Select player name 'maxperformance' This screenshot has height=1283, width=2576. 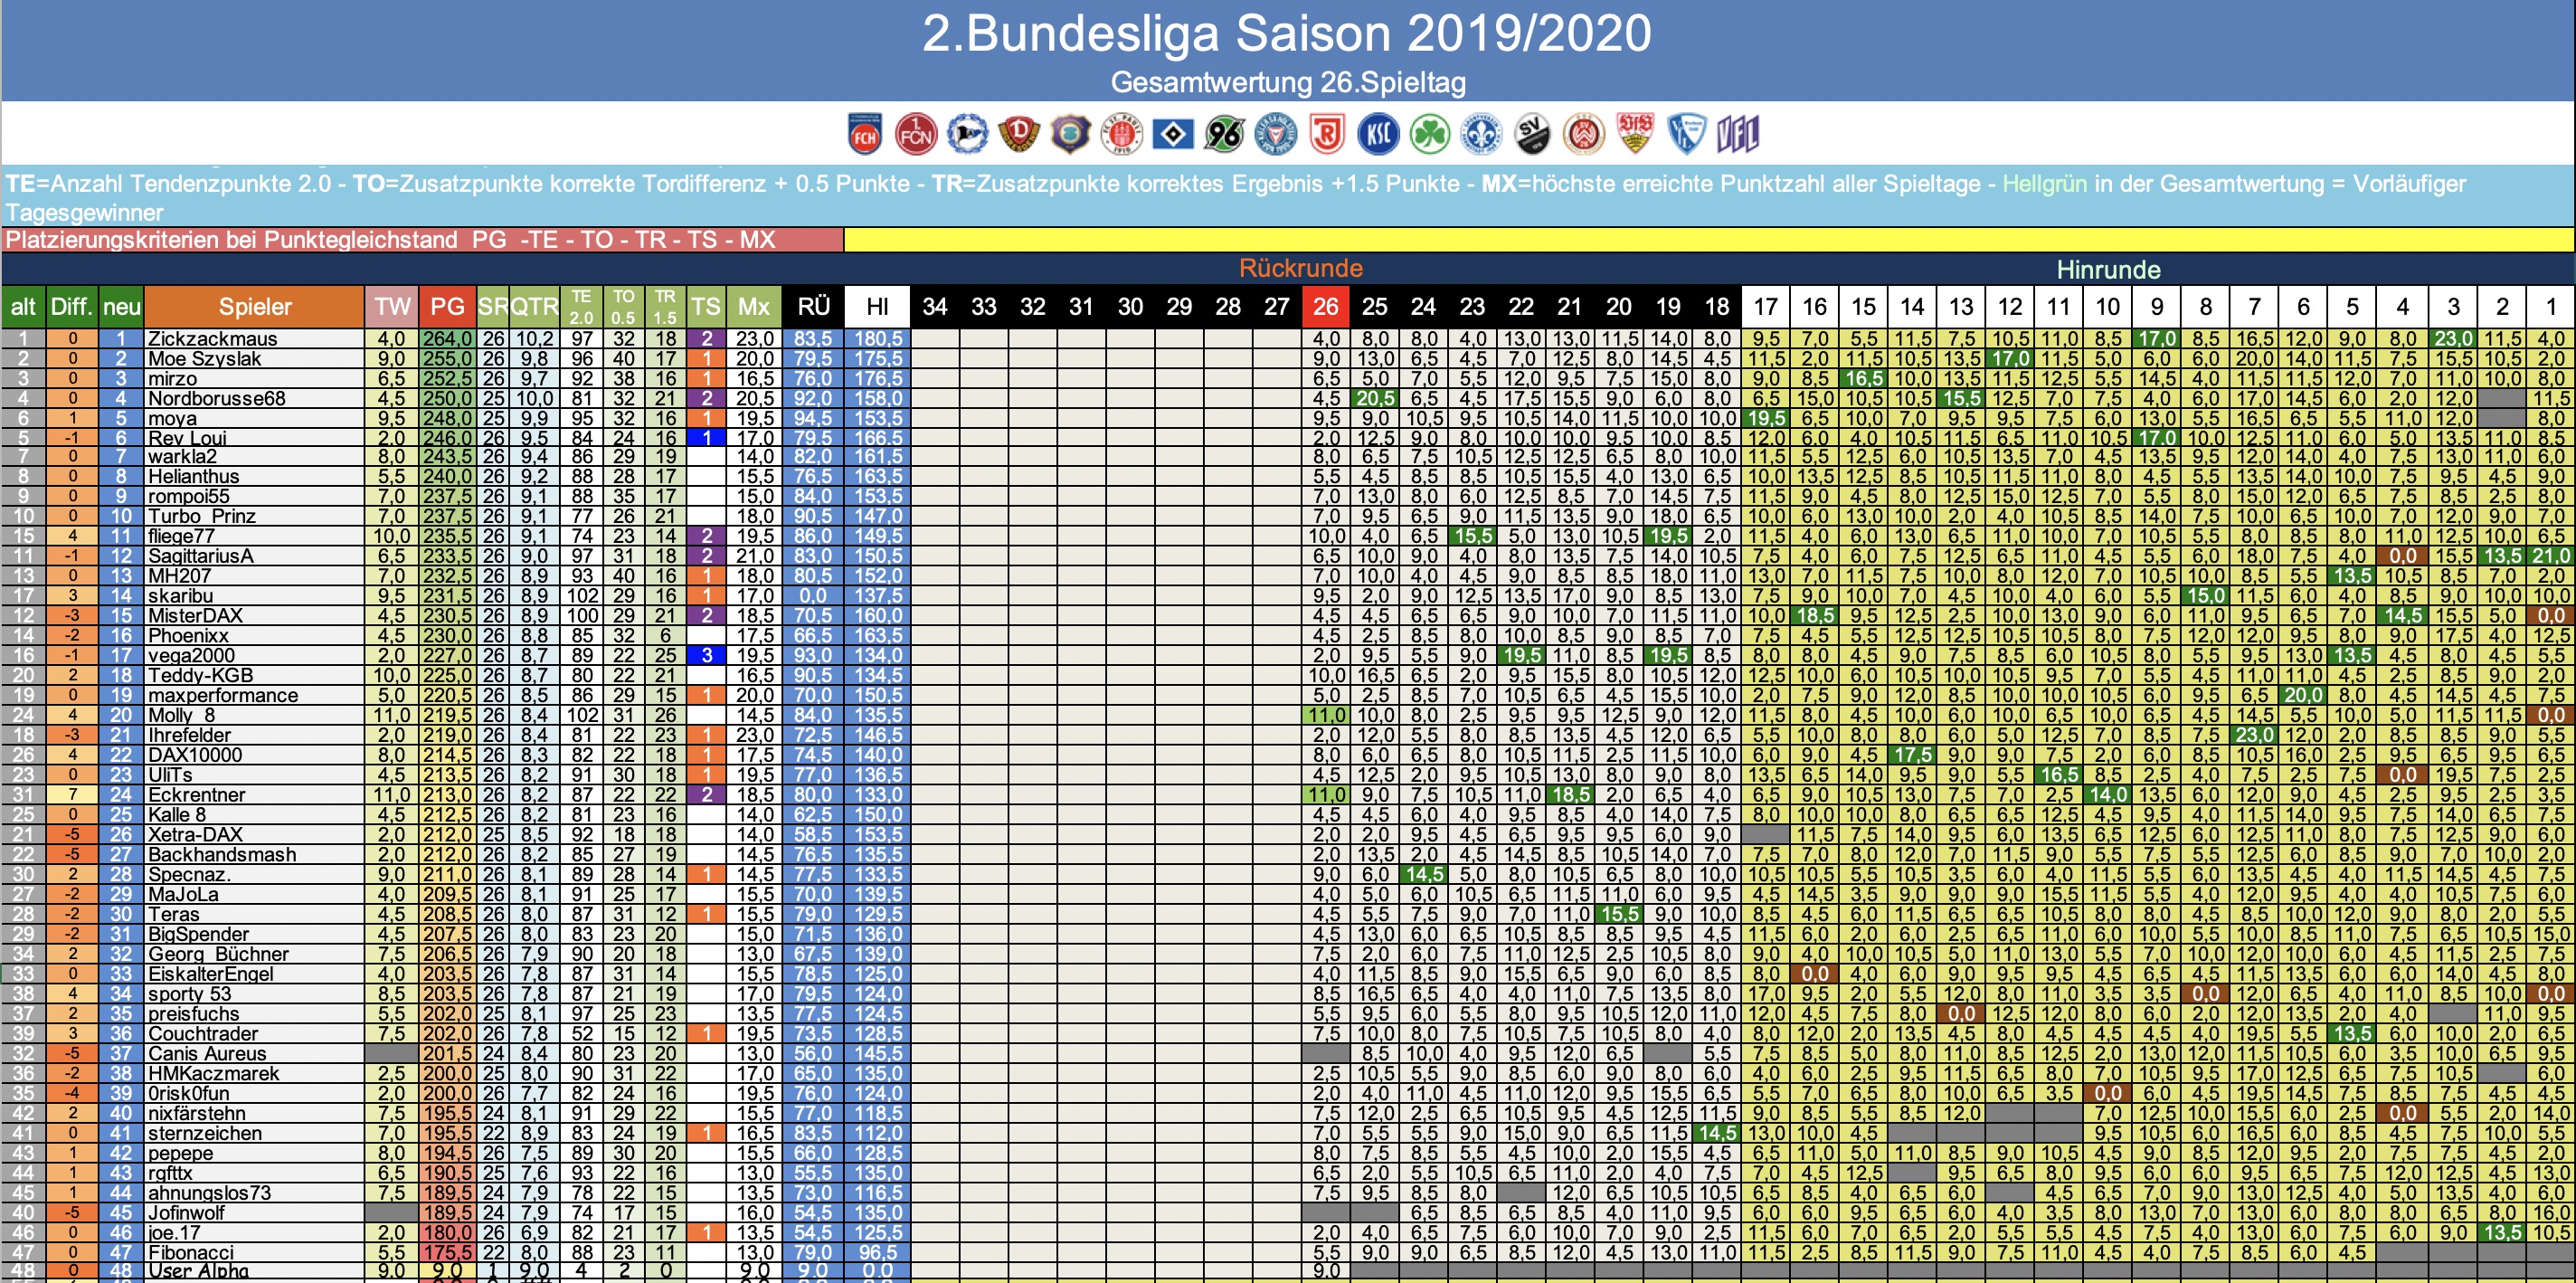click(x=223, y=695)
